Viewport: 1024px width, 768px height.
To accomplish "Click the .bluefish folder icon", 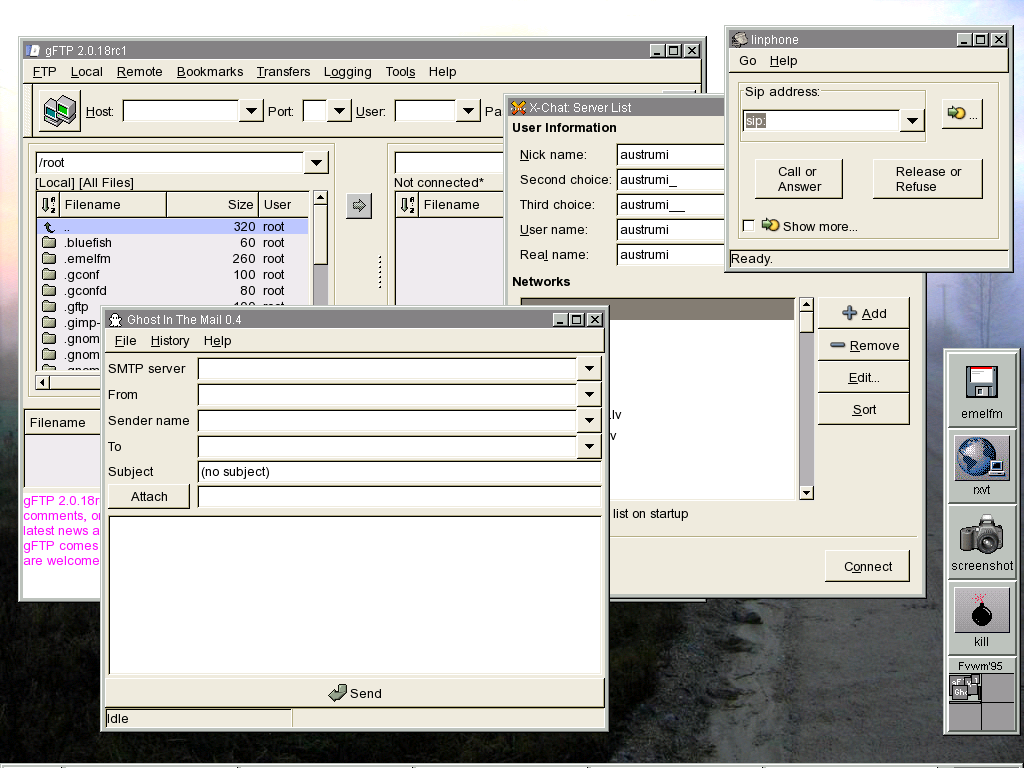I will coord(49,242).
